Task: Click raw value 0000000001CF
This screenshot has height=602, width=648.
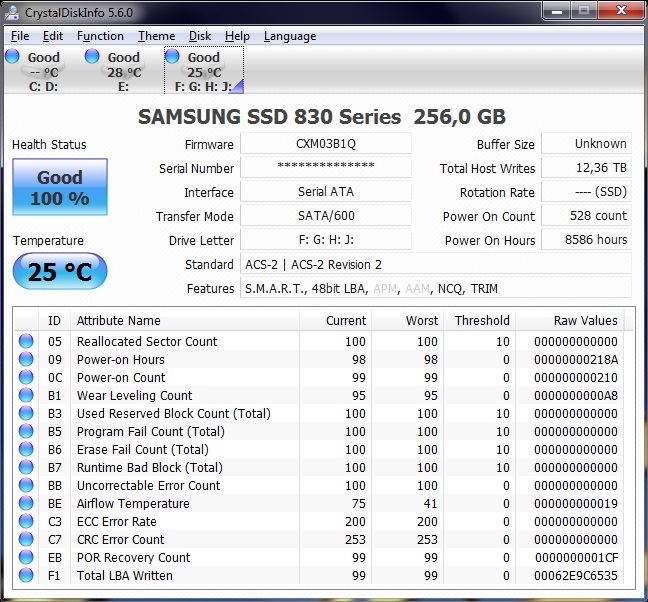Action: (x=577, y=557)
